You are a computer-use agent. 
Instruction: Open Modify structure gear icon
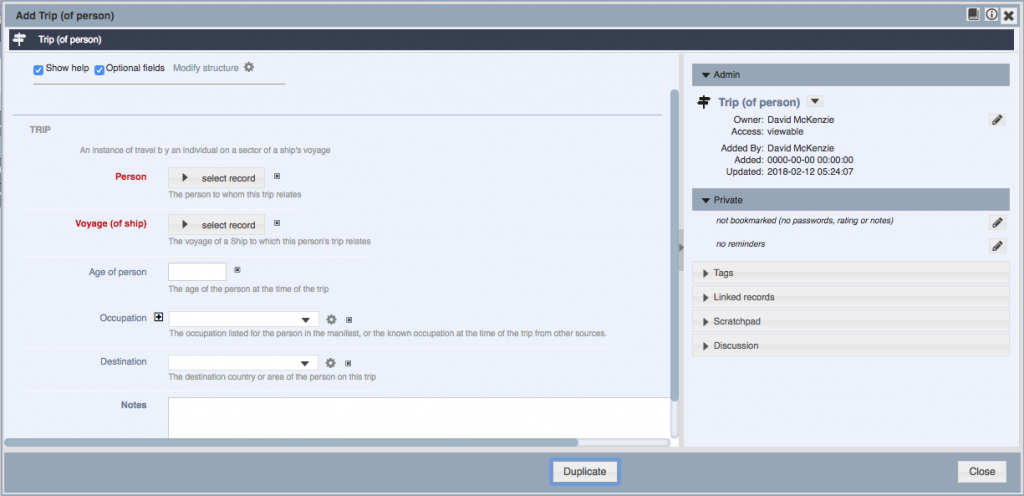tap(249, 67)
